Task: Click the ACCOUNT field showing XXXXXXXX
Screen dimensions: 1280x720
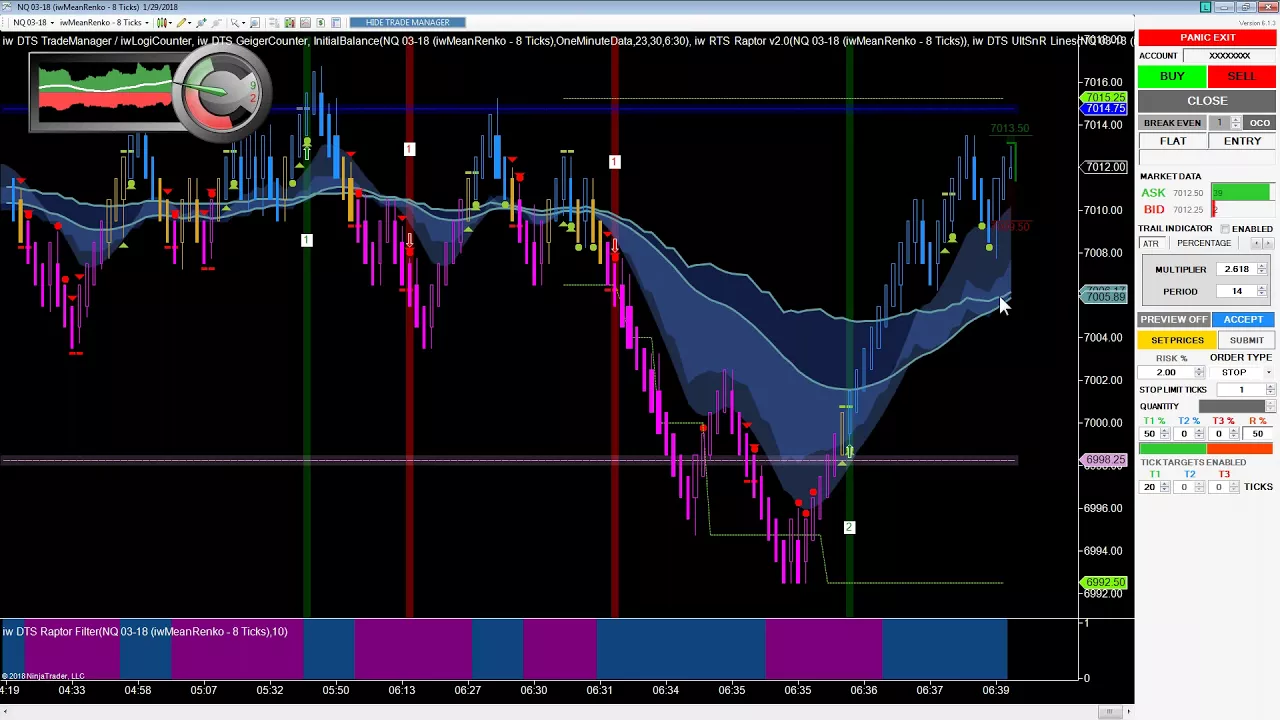Action: (x=1229, y=56)
